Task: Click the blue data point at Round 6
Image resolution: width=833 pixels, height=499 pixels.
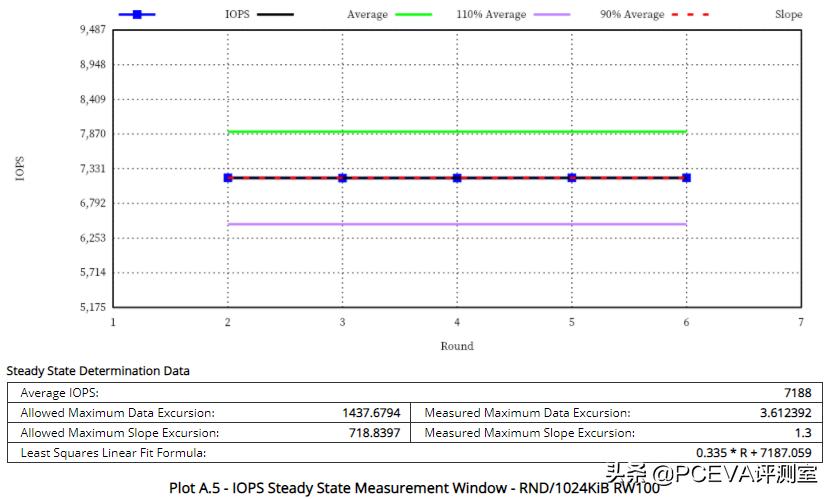Action: pyautogui.click(x=686, y=178)
